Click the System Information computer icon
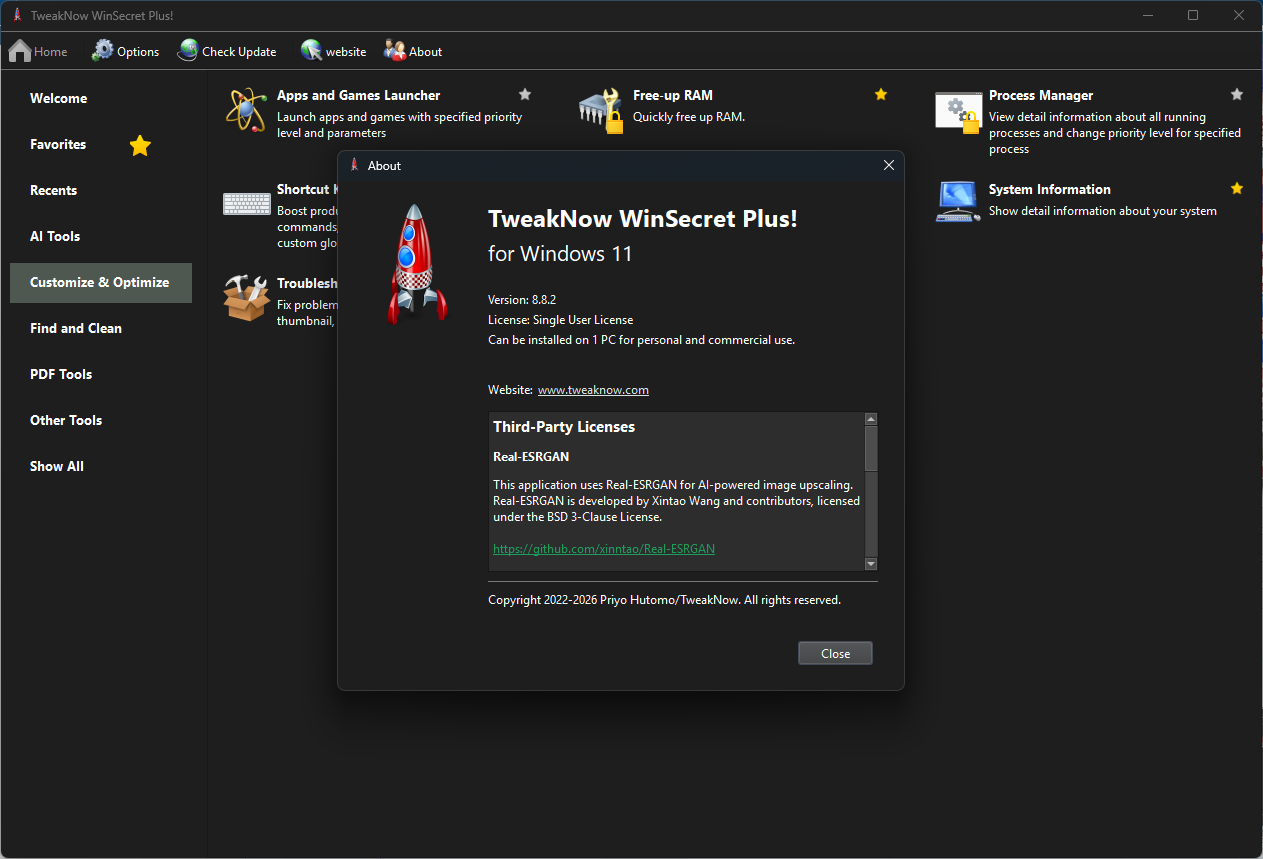The height and width of the screenshot is (859, 1263). [x=957, y=201]
